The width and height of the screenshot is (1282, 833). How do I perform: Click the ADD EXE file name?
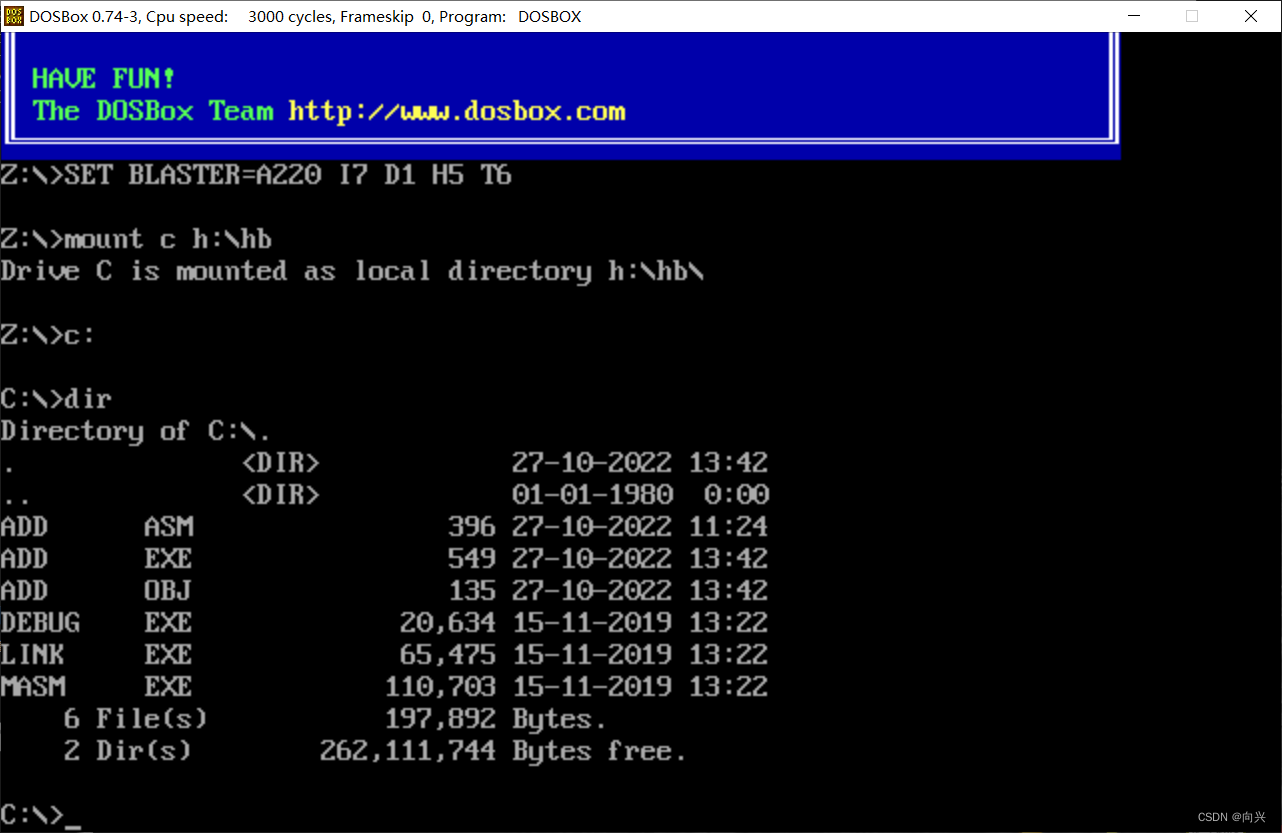(x=97, y=559)
